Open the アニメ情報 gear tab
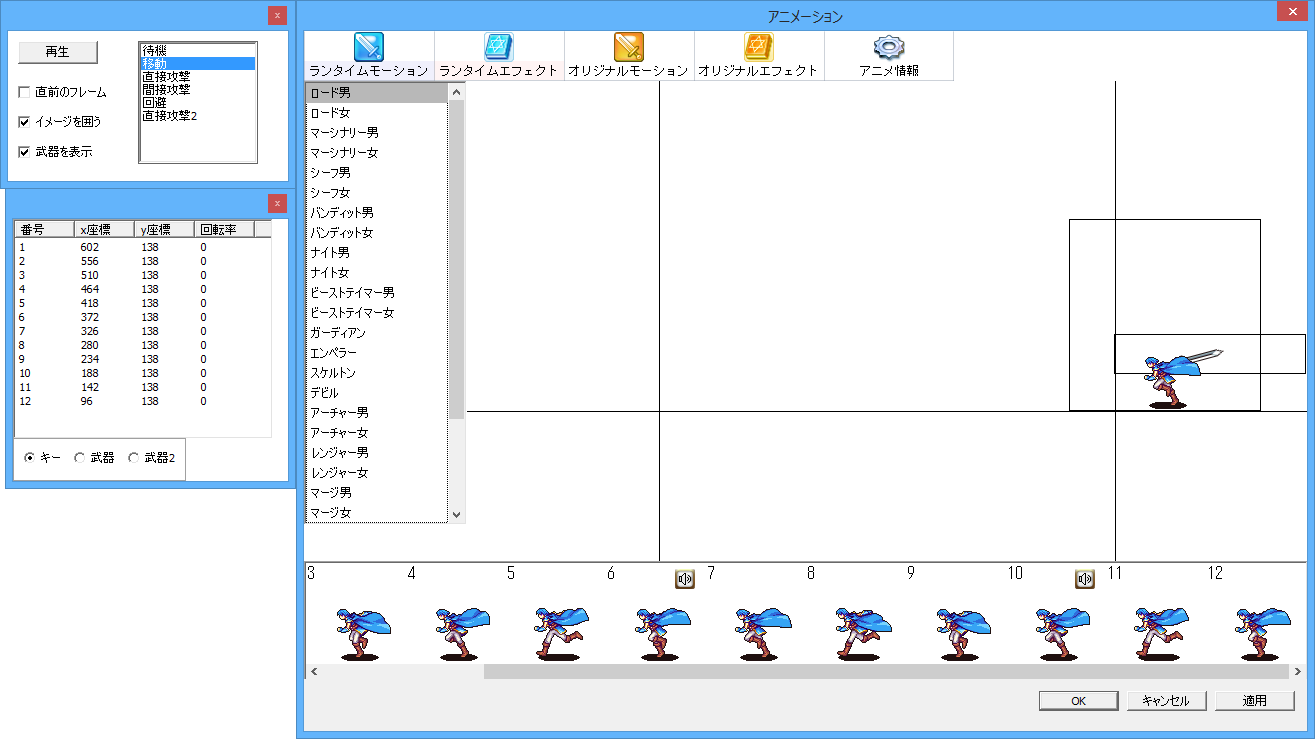Image resolution: width=1315 pixels, height=739 pixels. coord(889,56)
